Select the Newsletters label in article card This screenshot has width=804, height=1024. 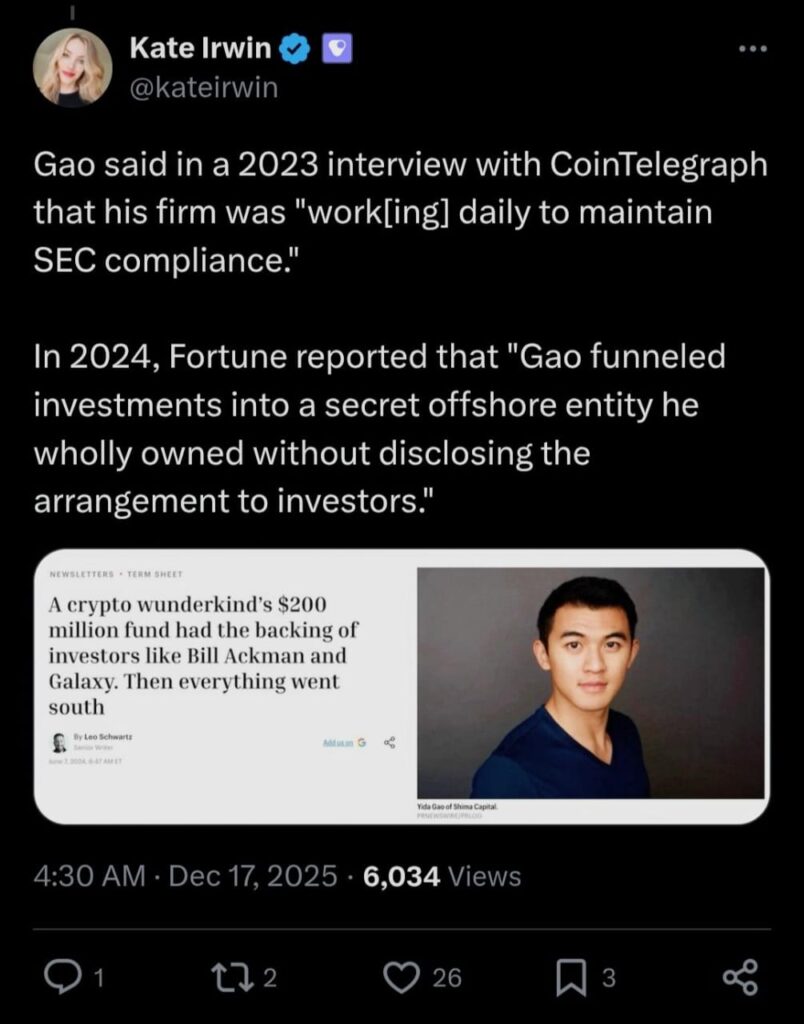(79, 576)
